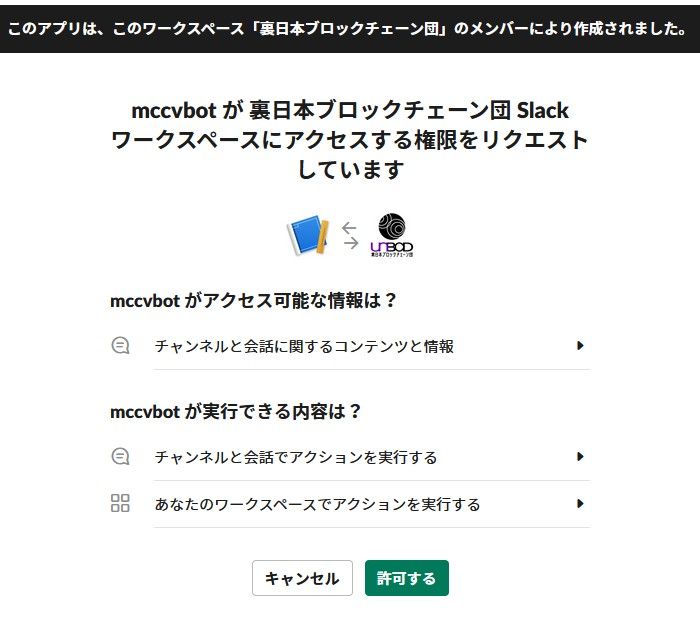
Task: Click the mccvbot app icon
Action: pyautogui.click(x=308, y=235)
